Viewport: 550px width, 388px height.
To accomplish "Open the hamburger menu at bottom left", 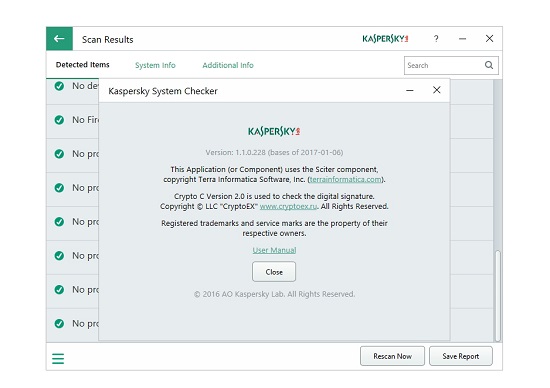I will (58, 359).
